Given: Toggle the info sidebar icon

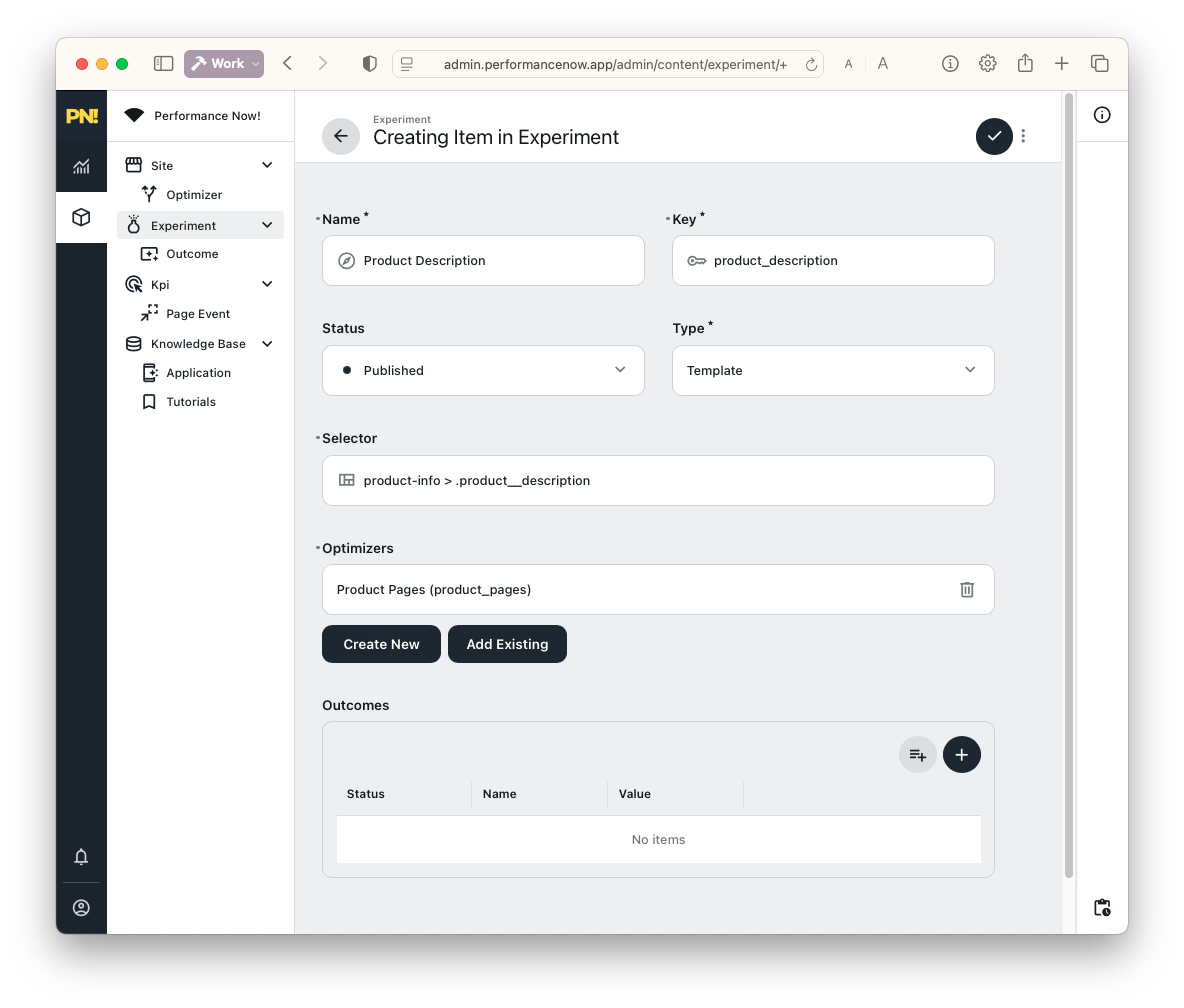Looking at the screenshot, I should coord(1102,115).
